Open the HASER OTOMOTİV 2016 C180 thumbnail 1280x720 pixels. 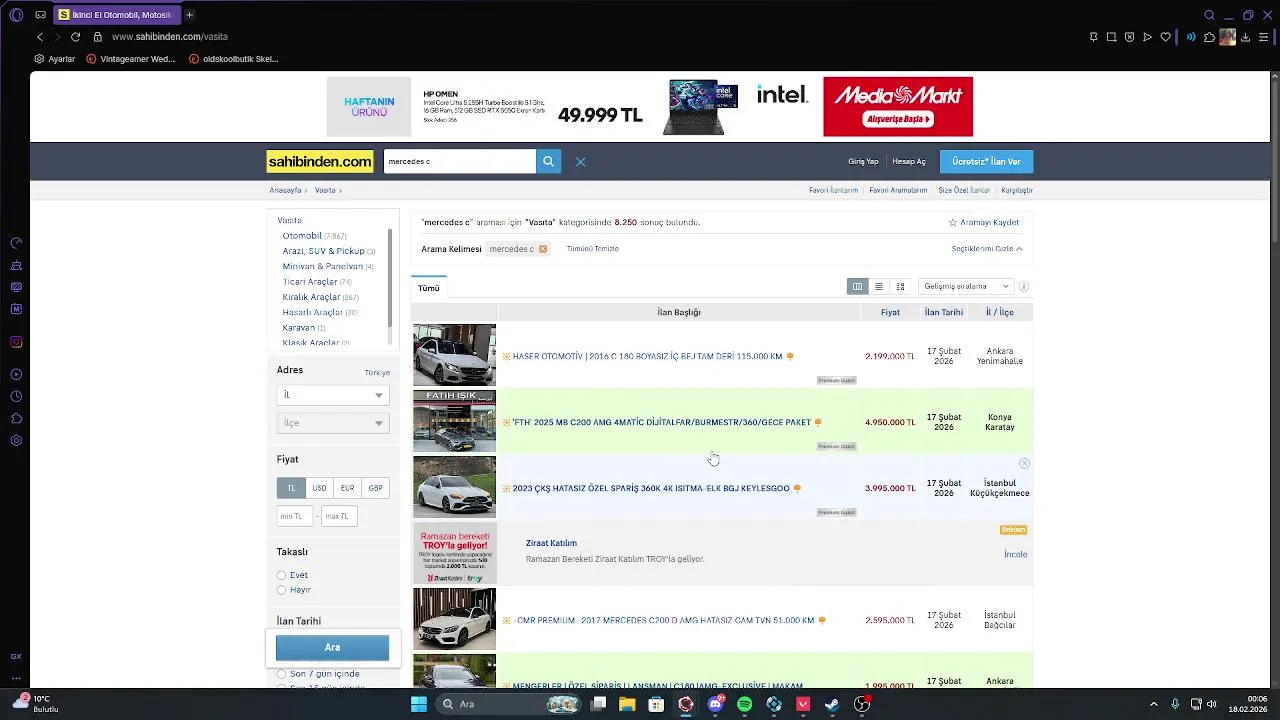(454, 355)
